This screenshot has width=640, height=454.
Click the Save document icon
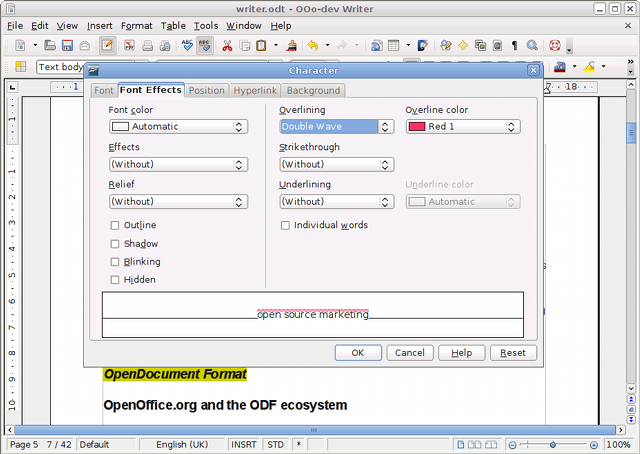(66, 46)
